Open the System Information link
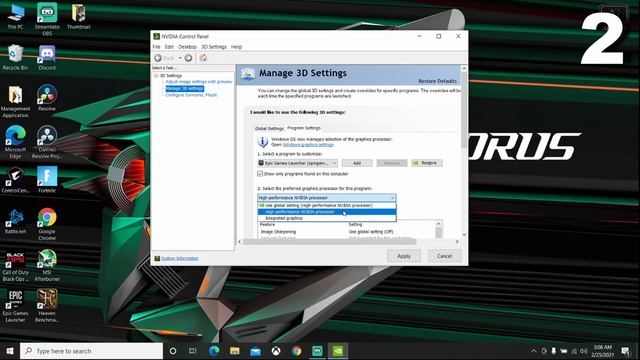Viewport: 640px width, 360px height. click(x=180, y=258)
